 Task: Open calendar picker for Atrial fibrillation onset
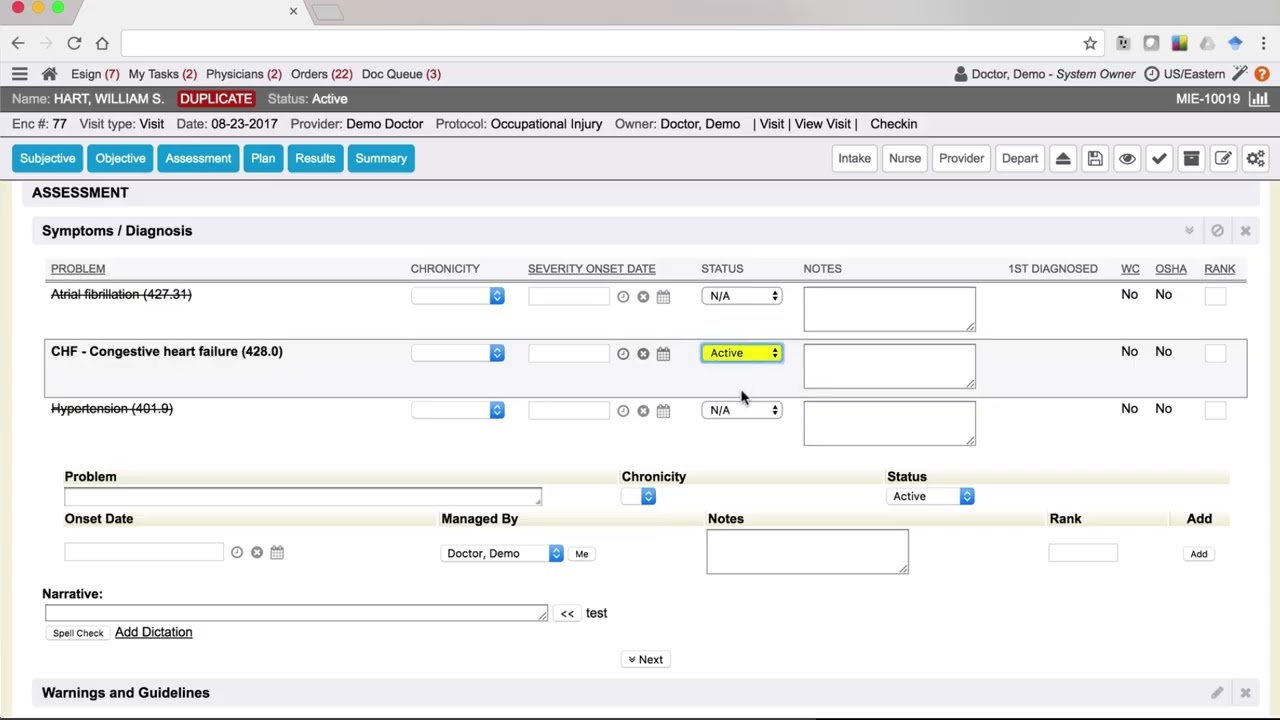coord(663,297)
